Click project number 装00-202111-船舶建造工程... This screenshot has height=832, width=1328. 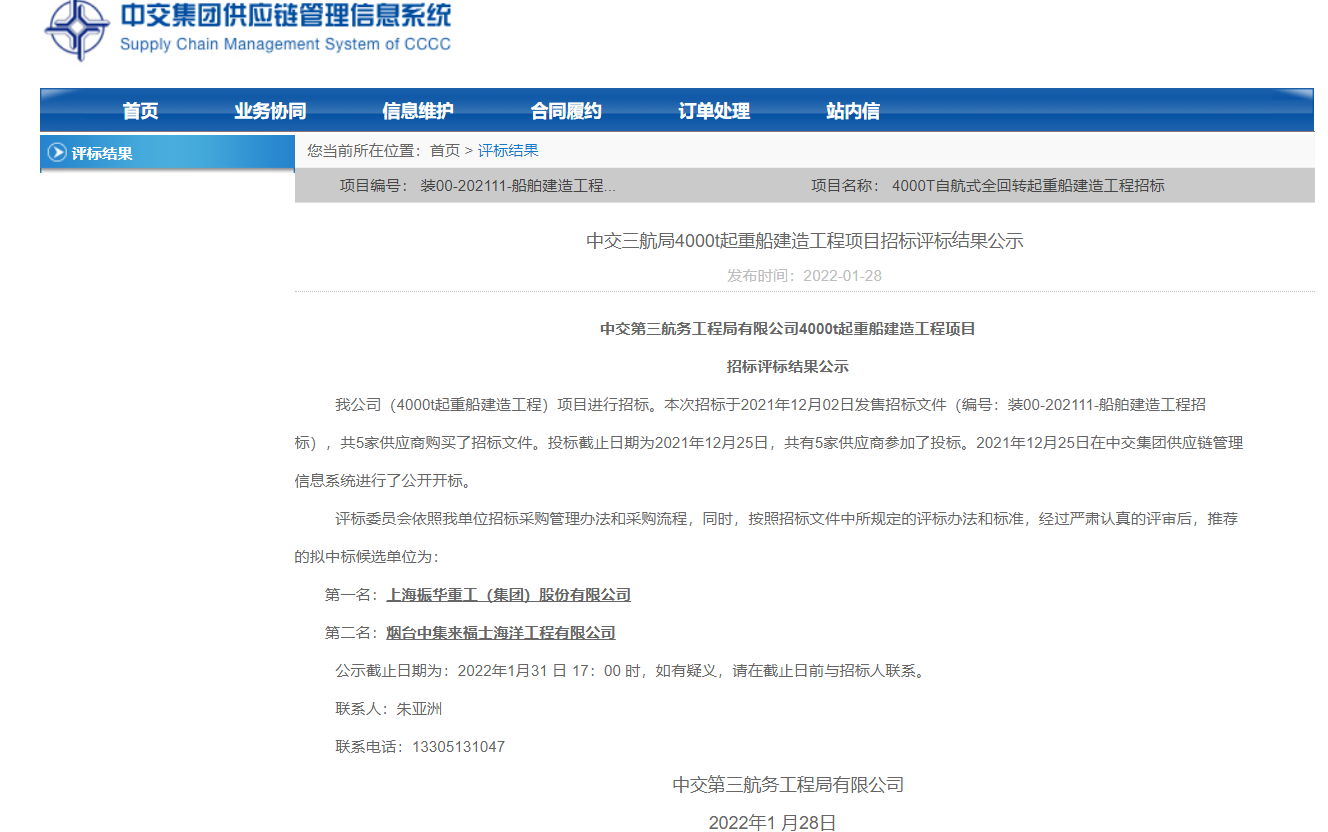[518, 186]
